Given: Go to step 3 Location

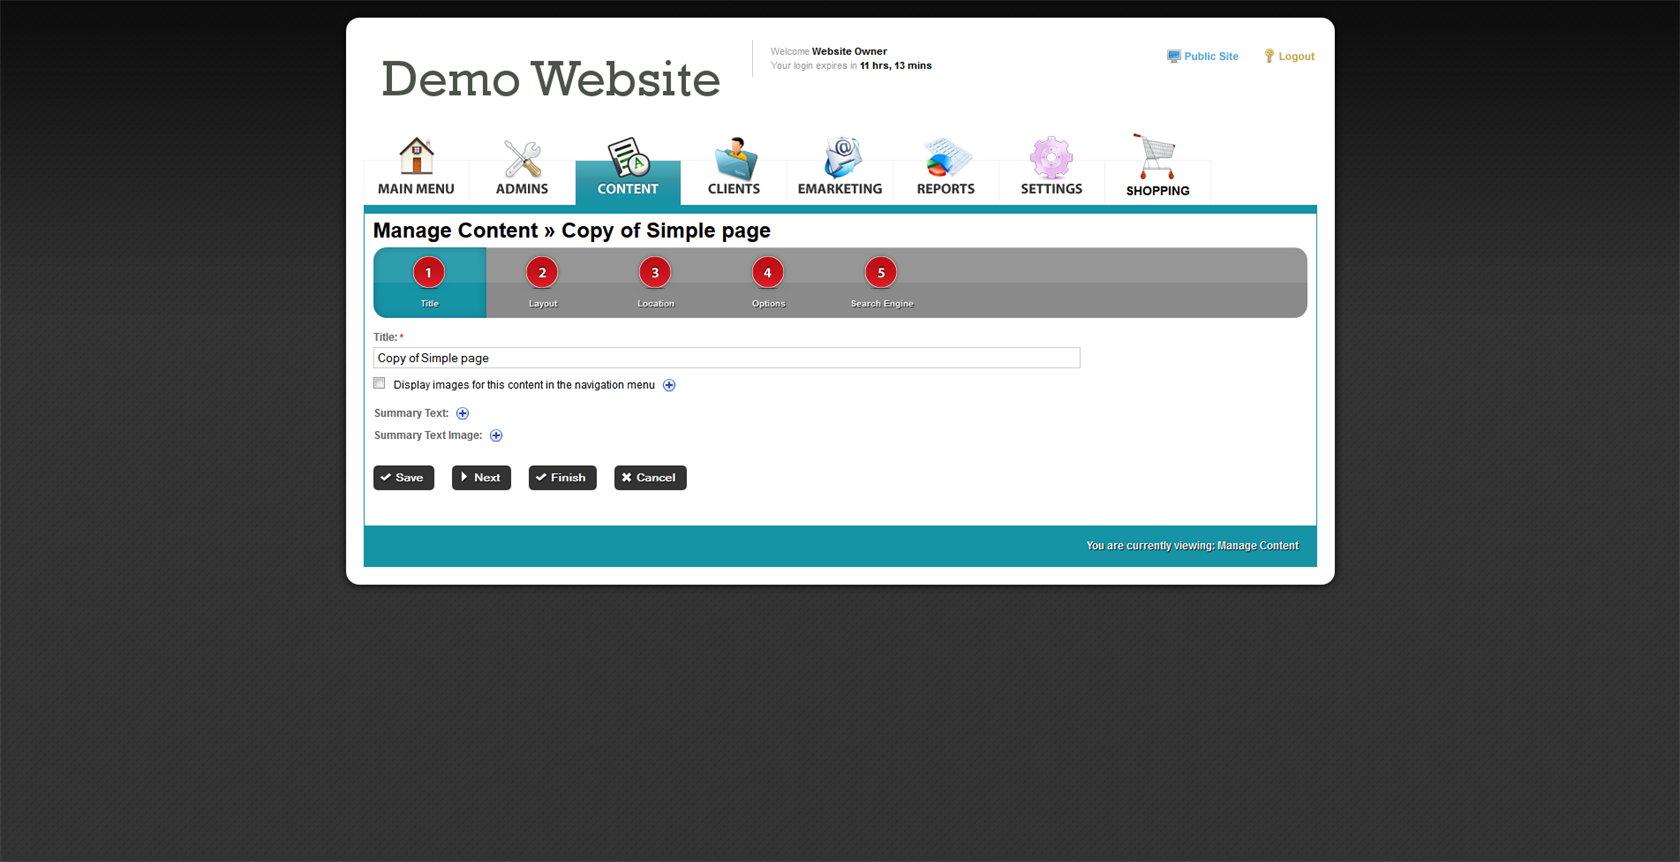Looking at the screenshot, I should click(x=655, y=273).
